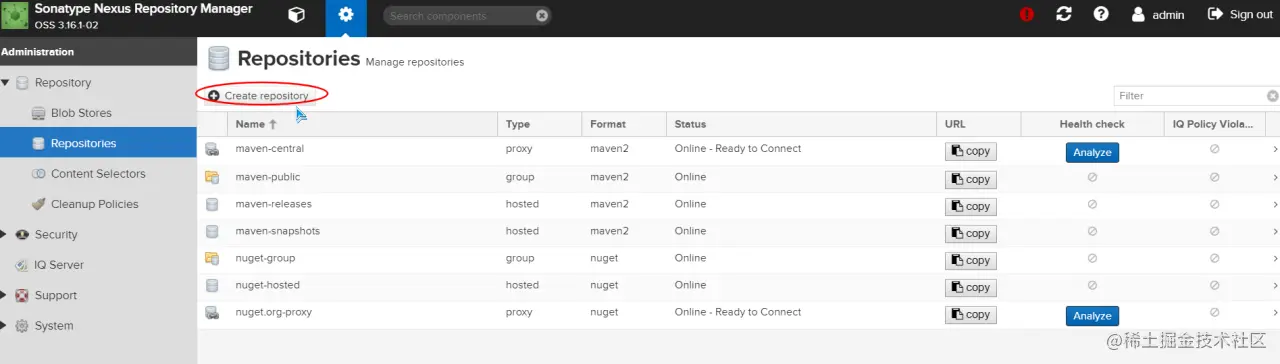Select Repositories in sidebar
Viewport: 1280px width, 364px height.
98,143
